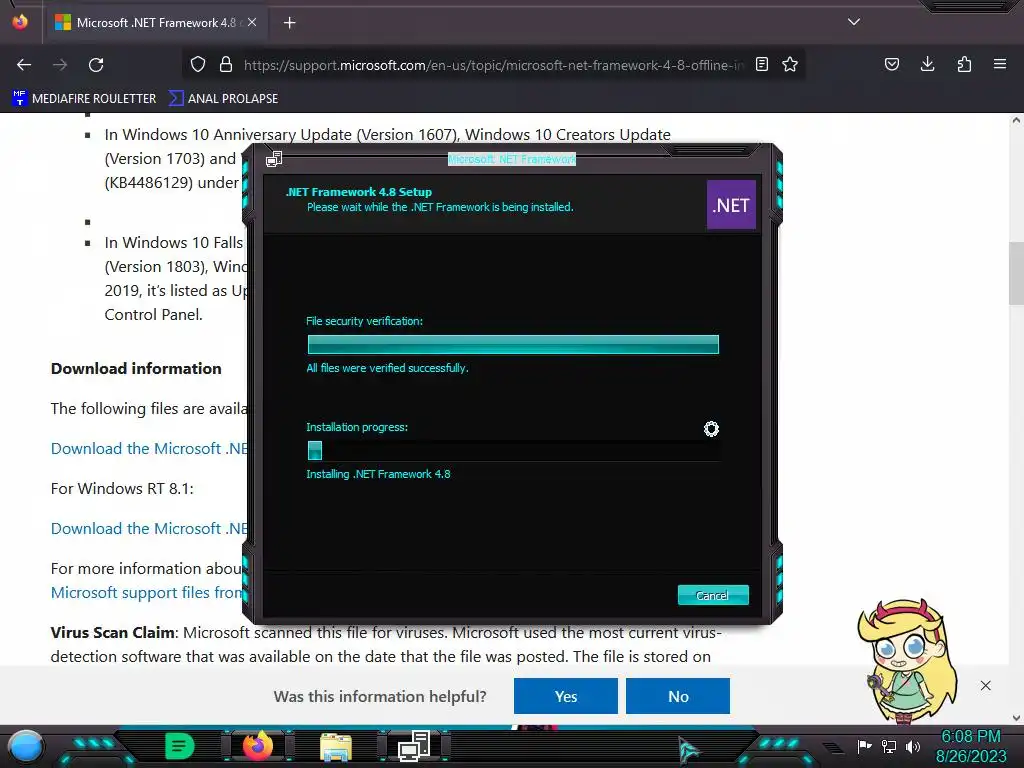This screenshot has width=1024, height=768.
Task: Open the Pocket save icon
Action: pyautogui.click(x=891, y=64)
